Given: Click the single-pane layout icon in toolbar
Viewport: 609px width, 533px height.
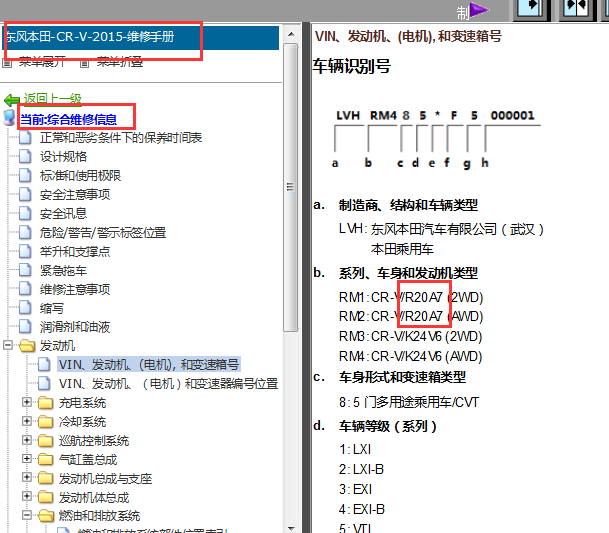Looking at the screenshot, I should (x=530, y=9).
